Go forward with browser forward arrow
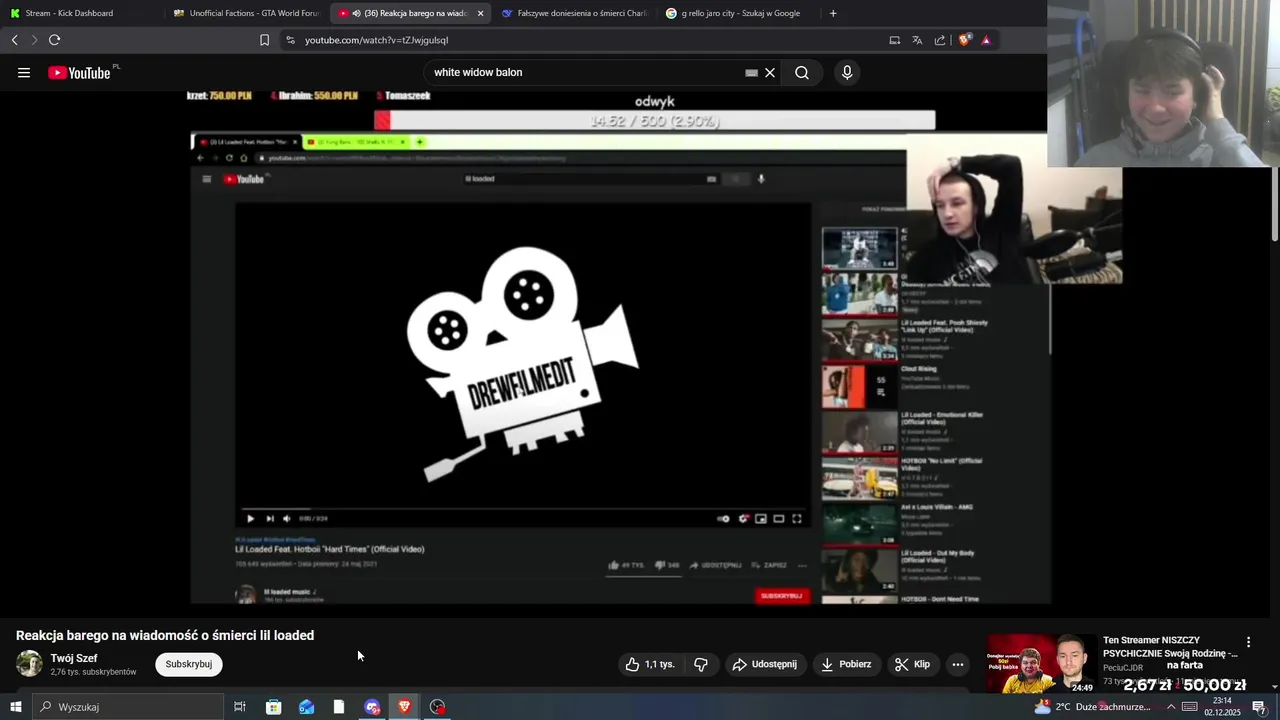Image resolution: width=1280 pixels, height=720 pixels. pos(34,40)
